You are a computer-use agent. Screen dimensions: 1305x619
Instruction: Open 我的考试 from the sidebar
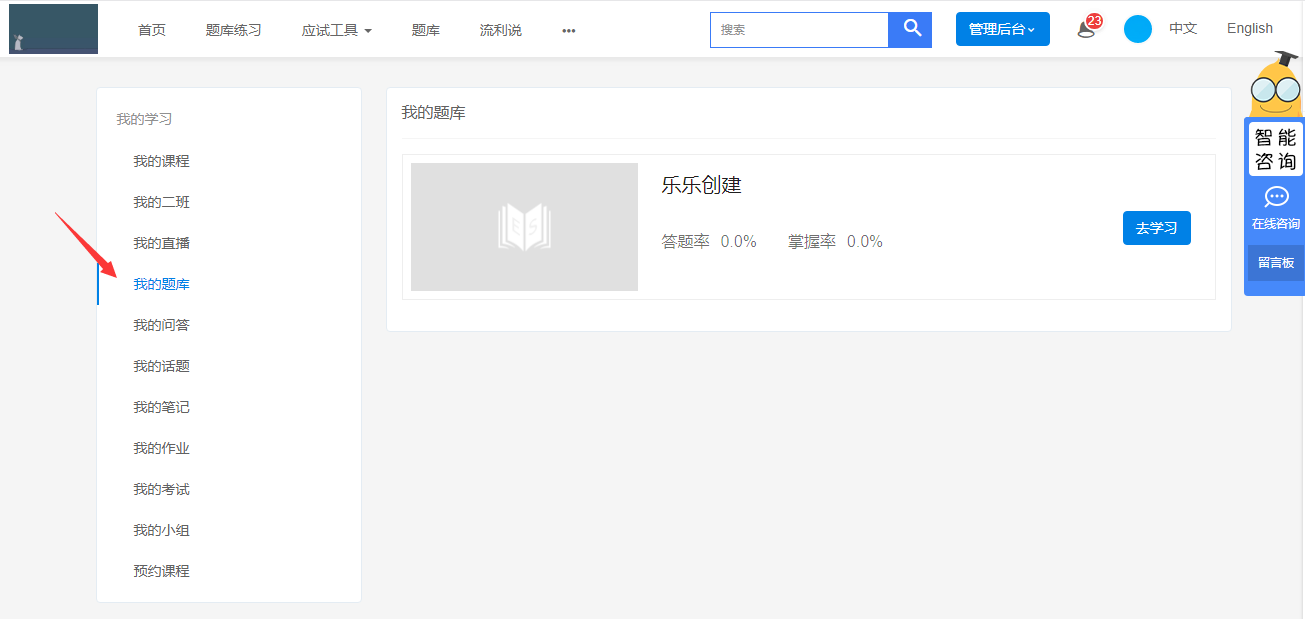(x=161, y=489)
